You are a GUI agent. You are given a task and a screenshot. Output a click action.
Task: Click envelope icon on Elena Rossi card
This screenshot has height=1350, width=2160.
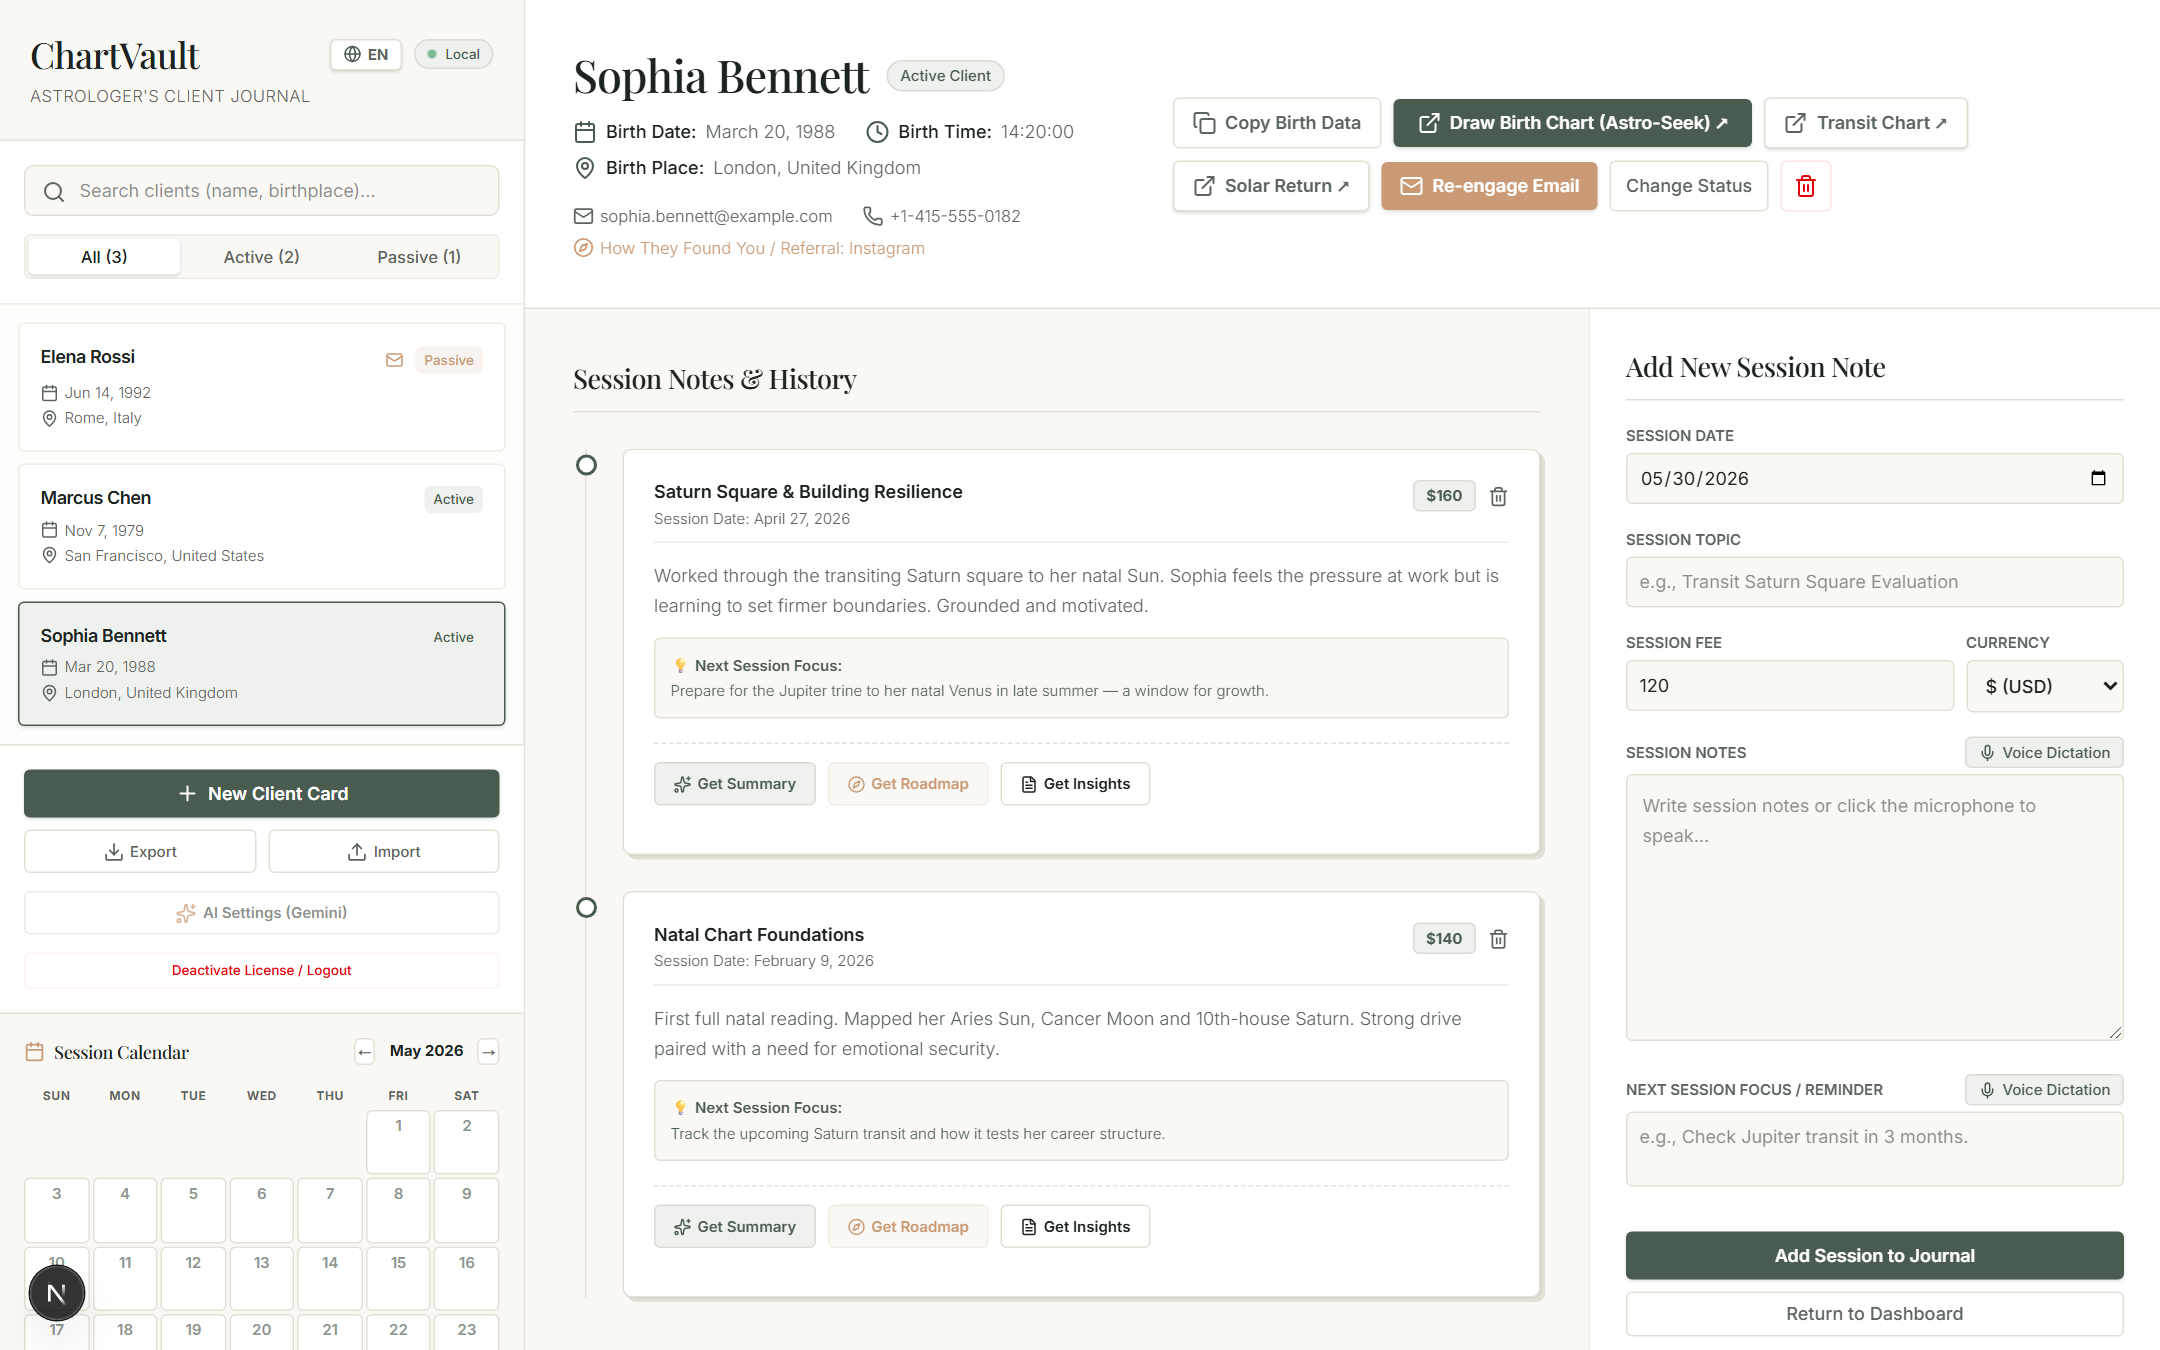point(395,360)
